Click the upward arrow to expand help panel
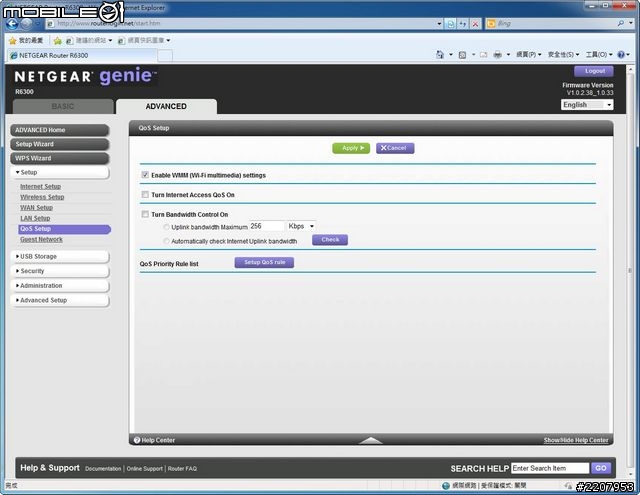 [x=371, y=440]
